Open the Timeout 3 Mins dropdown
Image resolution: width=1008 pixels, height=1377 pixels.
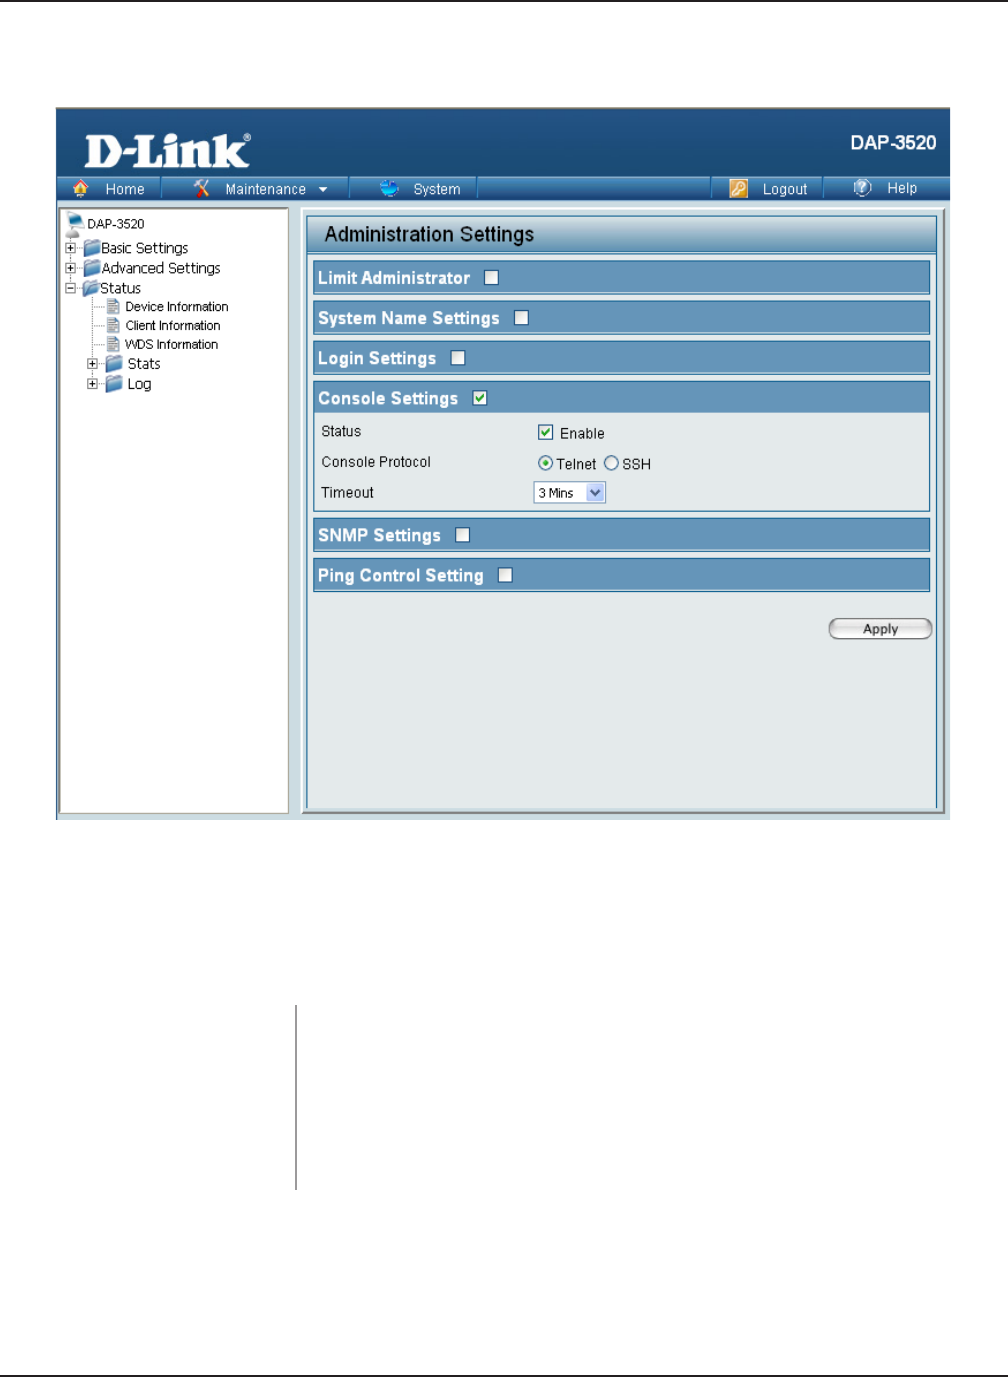pyautogui.click(x=569, y=493)
